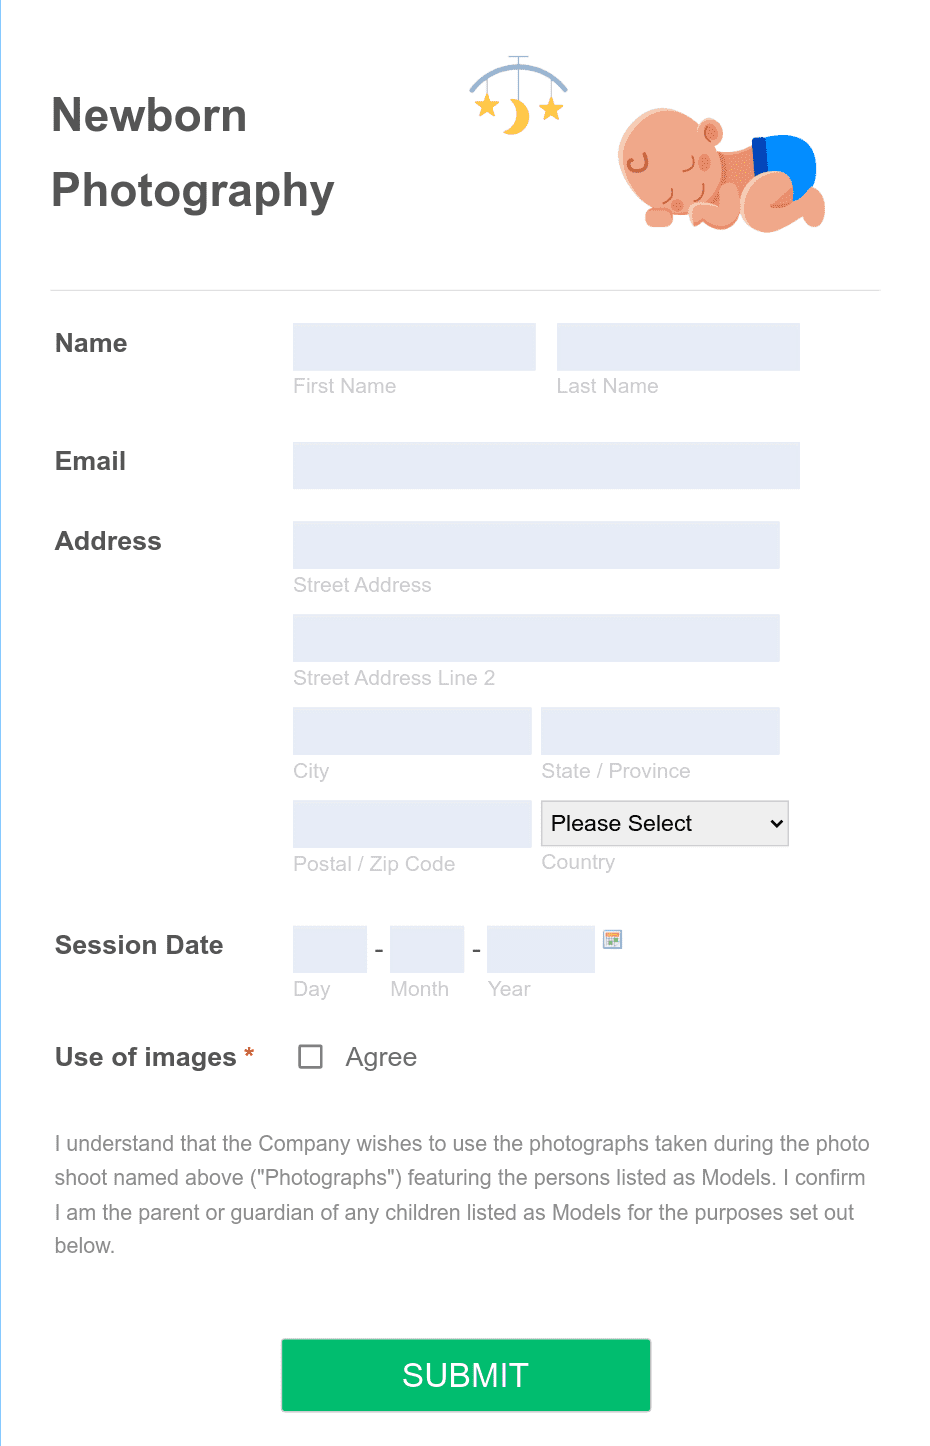Click the Newborn Photography heading
Image resolution: width=930 pixels, height=1446 pixels.
pos(193,152)
